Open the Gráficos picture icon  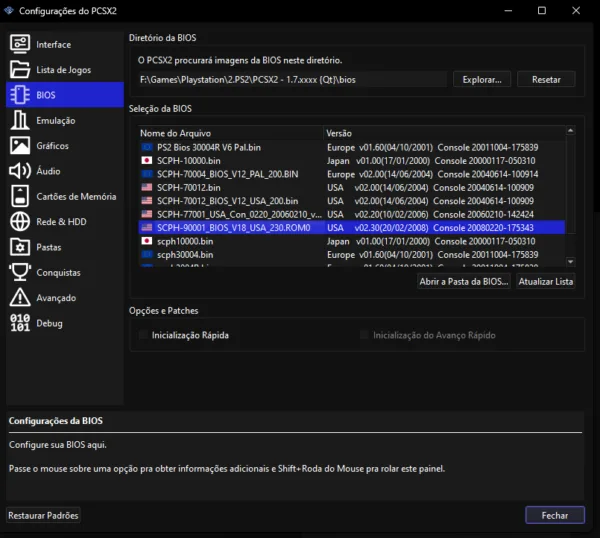[20, 145]
